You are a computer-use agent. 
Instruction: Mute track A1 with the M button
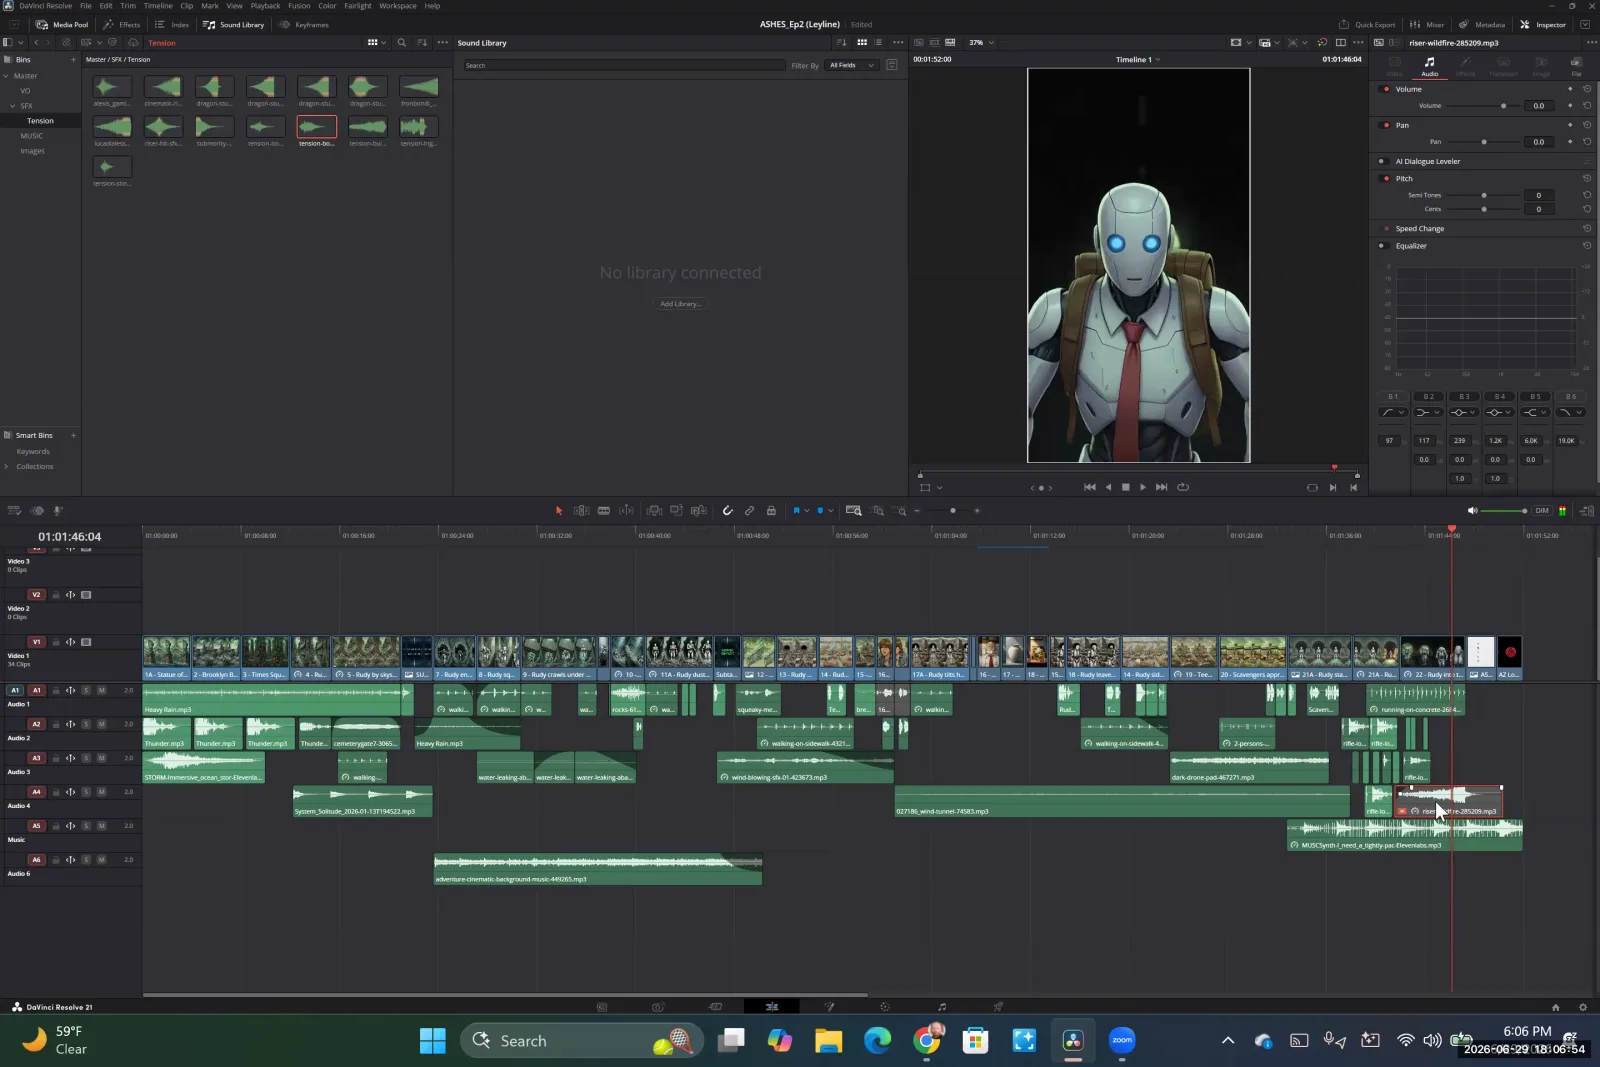pos(101,690)
